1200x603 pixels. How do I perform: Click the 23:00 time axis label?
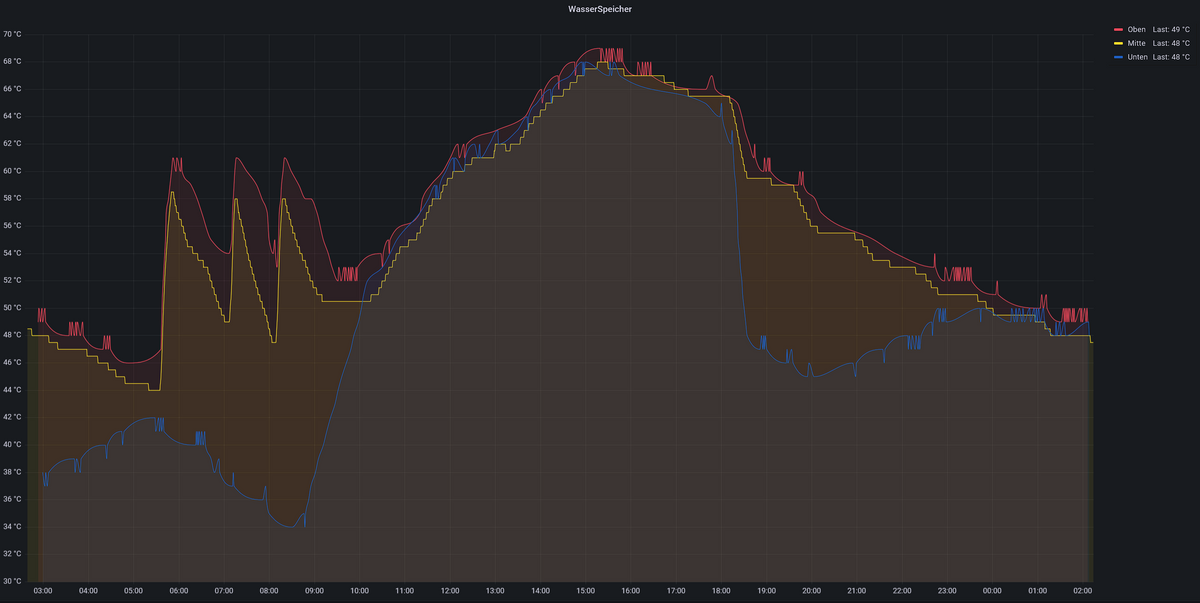click(947, 591)
